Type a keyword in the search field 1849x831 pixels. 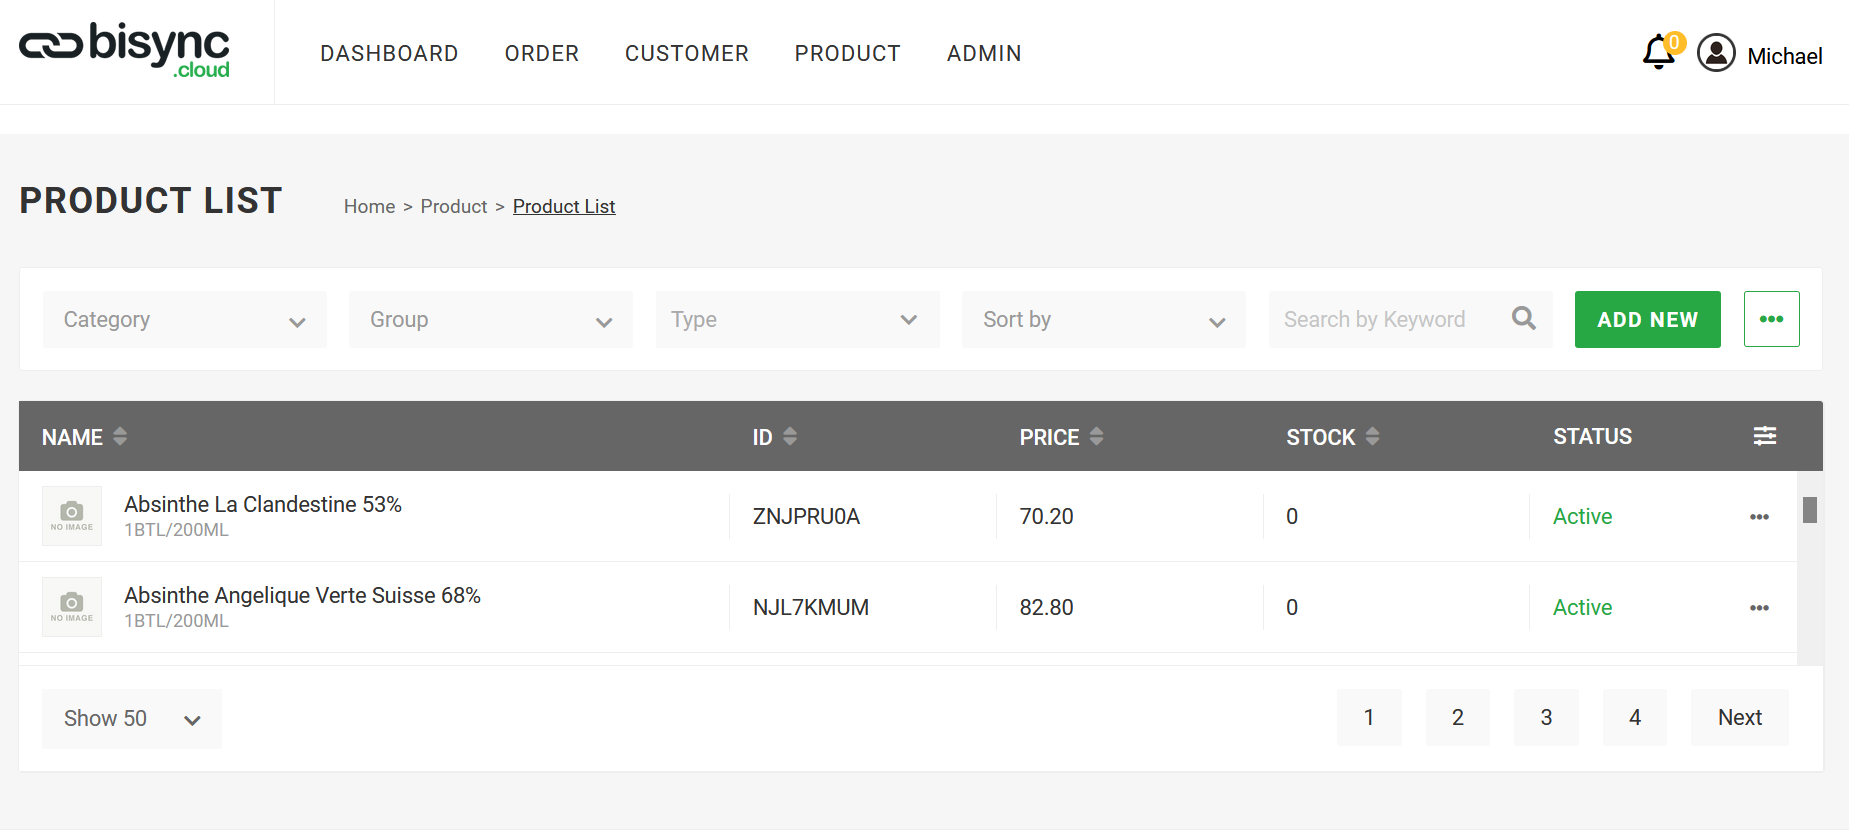pyautogui.click(x=1380, y=319)
